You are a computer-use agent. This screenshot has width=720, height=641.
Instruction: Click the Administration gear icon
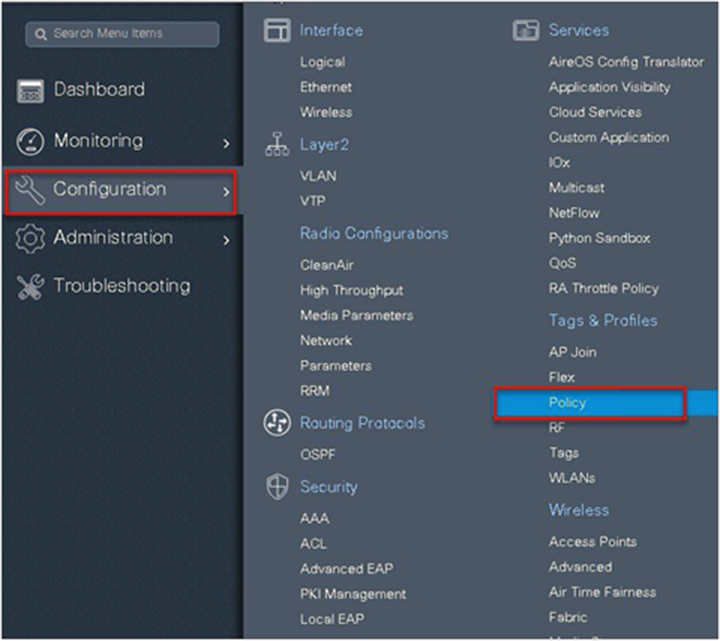[x=31, y=238]
